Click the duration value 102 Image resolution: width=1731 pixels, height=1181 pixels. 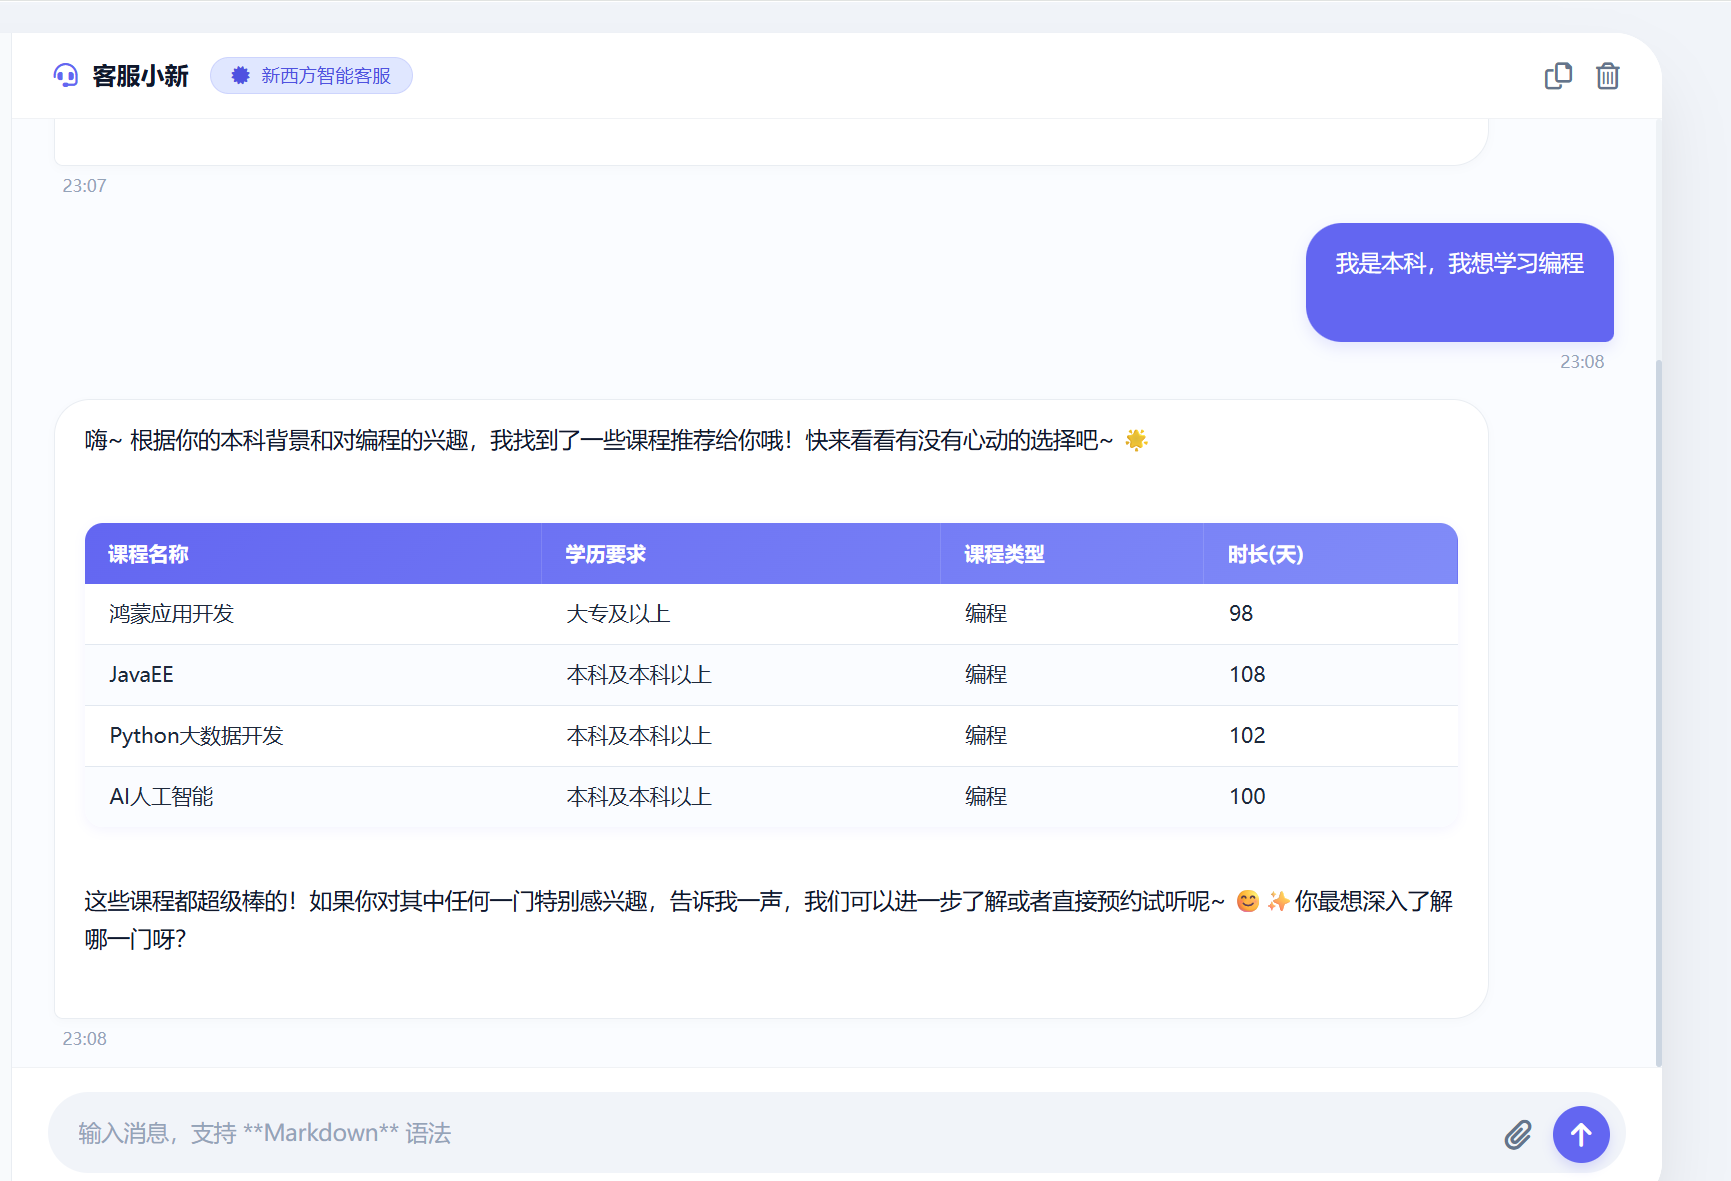coord(1247,736)
